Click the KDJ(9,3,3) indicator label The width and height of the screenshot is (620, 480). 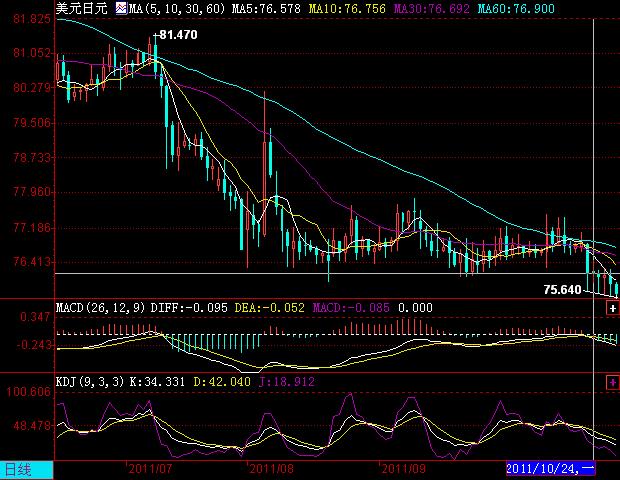(x=90, y=382)
